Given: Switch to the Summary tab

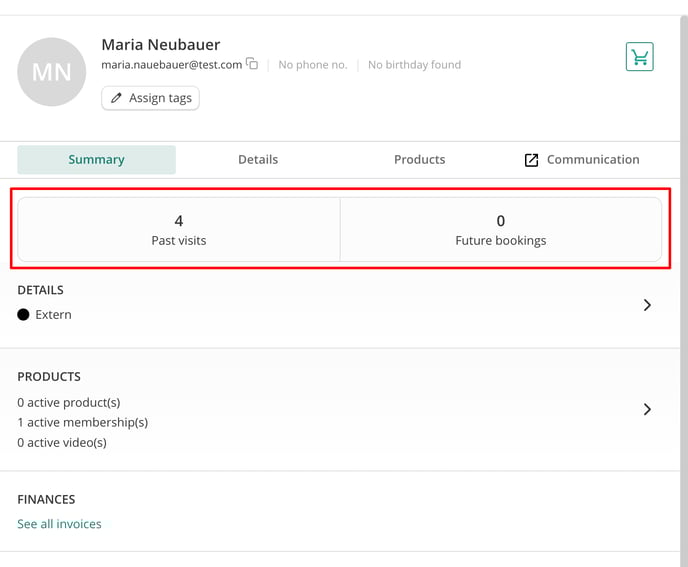Looking at the screenshot, I should click(97, 160).
